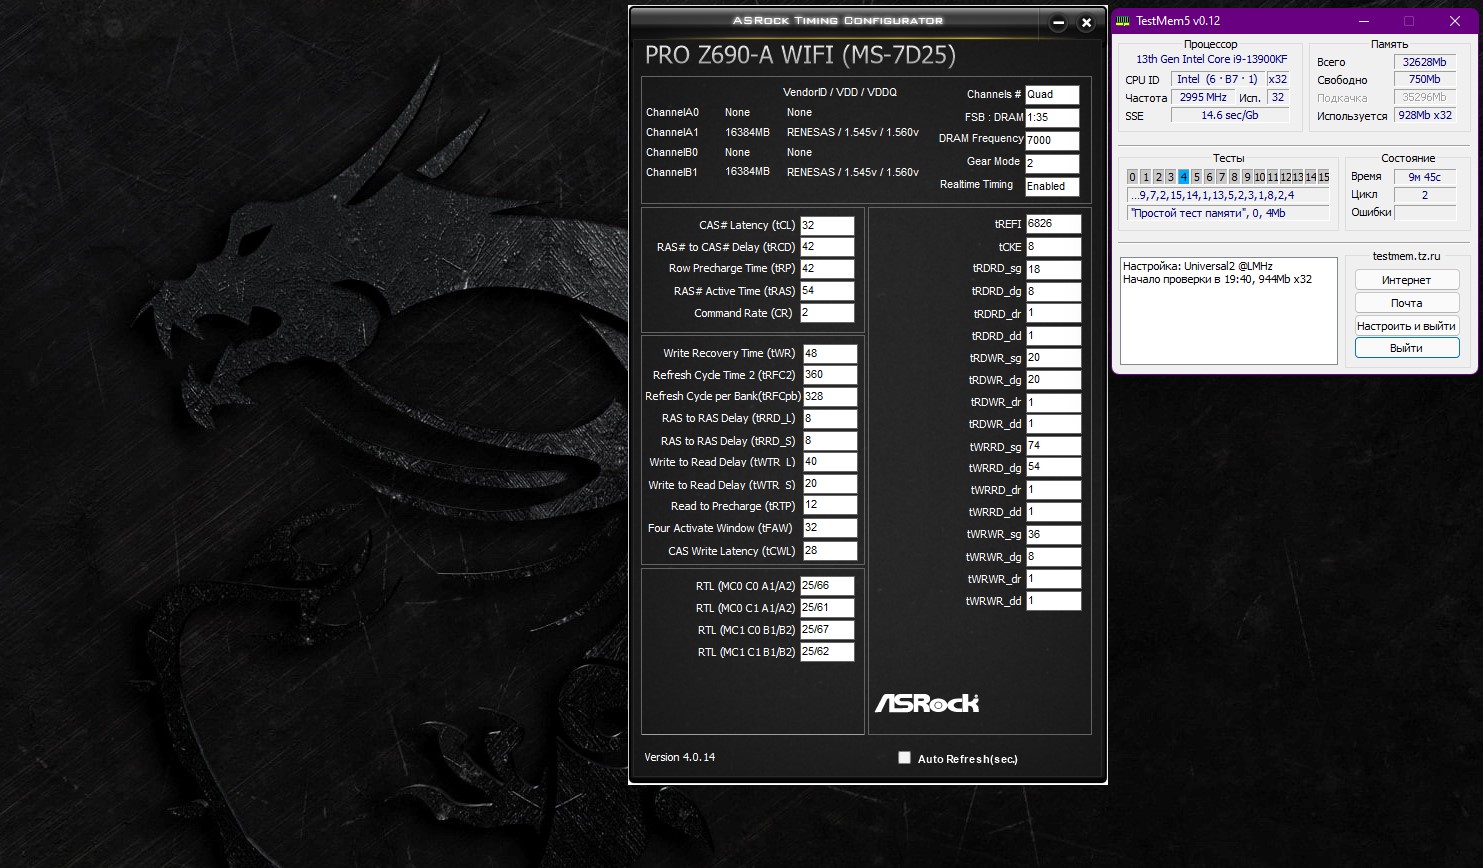Click the tRRD_S value field
Image resolution: width=1483 pixels, height=868 pixels.
point(830,441)
